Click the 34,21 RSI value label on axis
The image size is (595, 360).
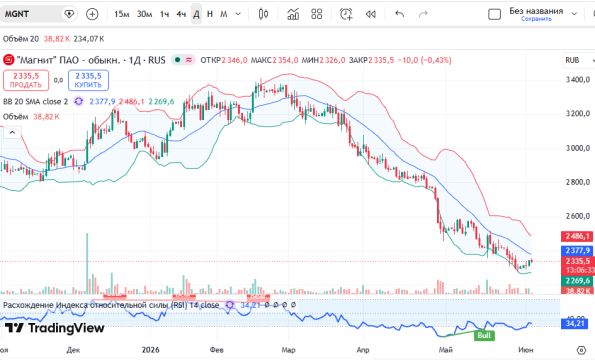pyautogui.click(x=575, y=324)
